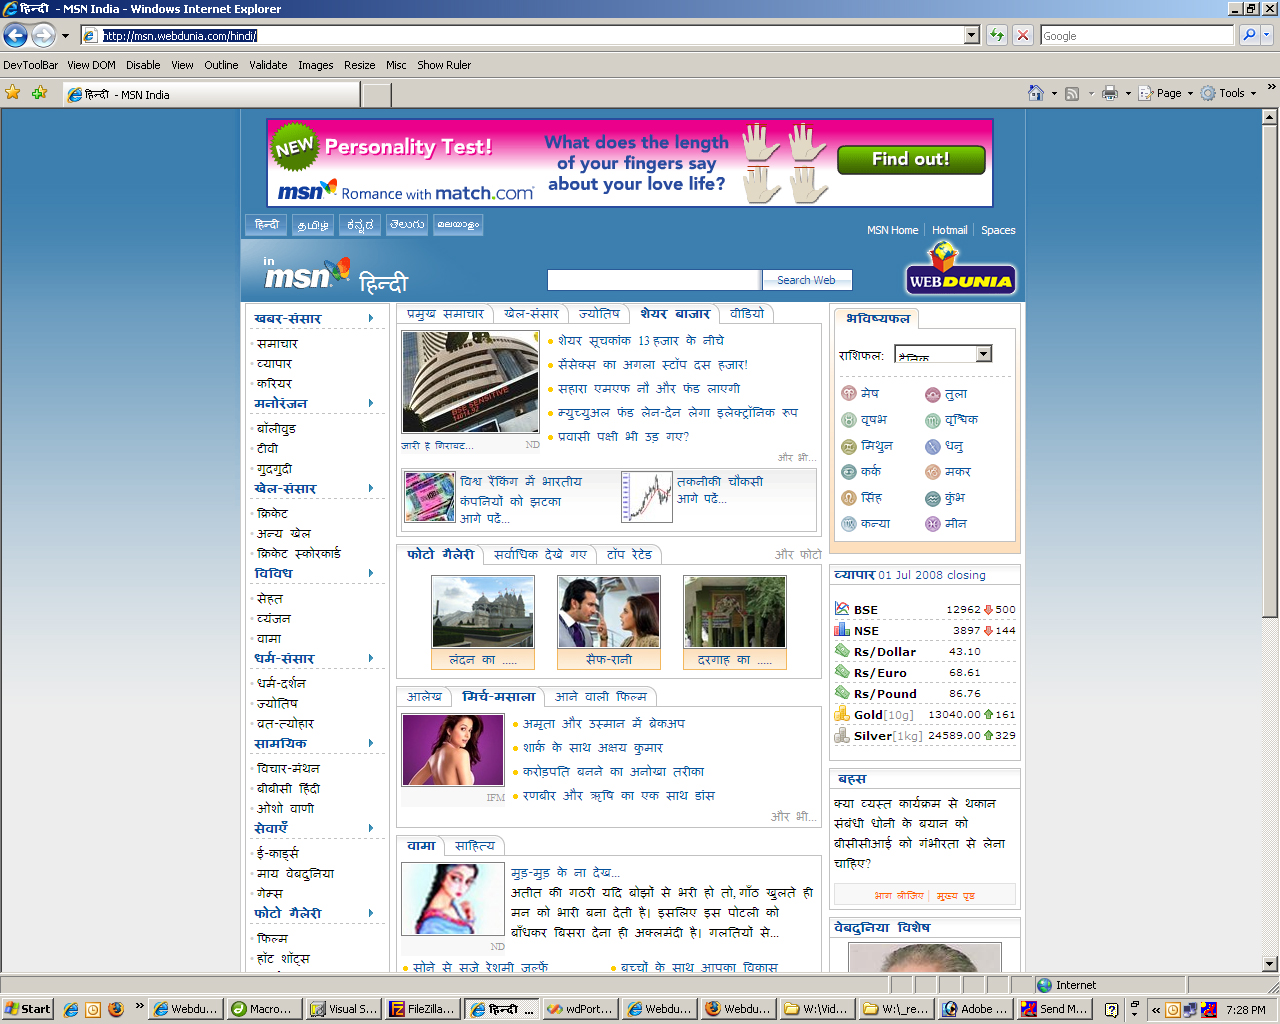The width and height of the screenshot is (1280, 1024).
Task: Click the BSE chart icon
Action: (x=842, y=609)
